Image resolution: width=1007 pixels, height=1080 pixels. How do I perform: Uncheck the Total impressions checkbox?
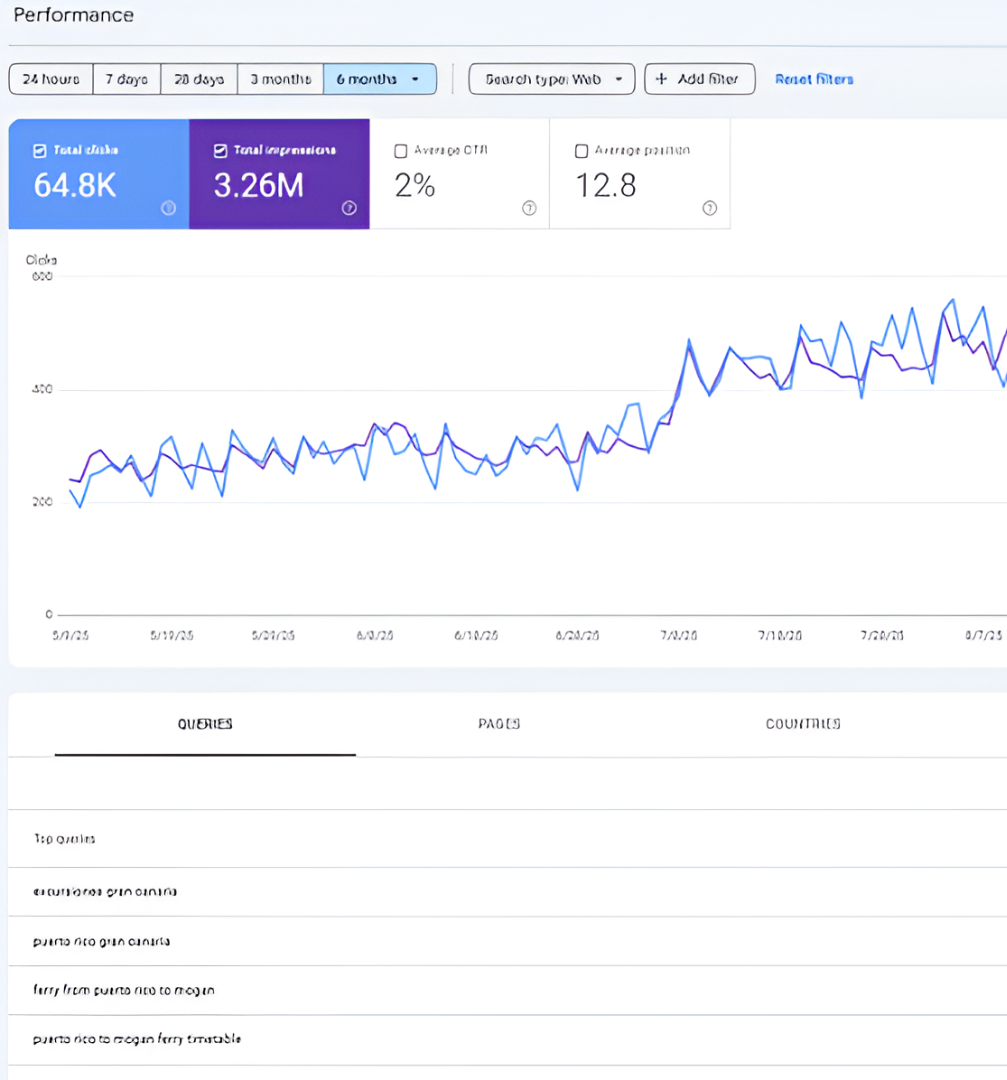click(x=221, y=151)
